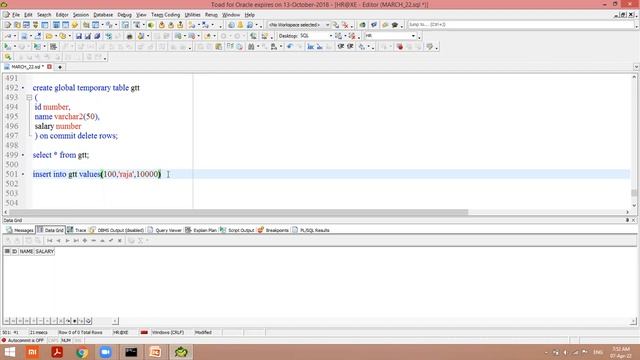
Task: Switch to the Query Viewer tab
Action: point(164,230)
